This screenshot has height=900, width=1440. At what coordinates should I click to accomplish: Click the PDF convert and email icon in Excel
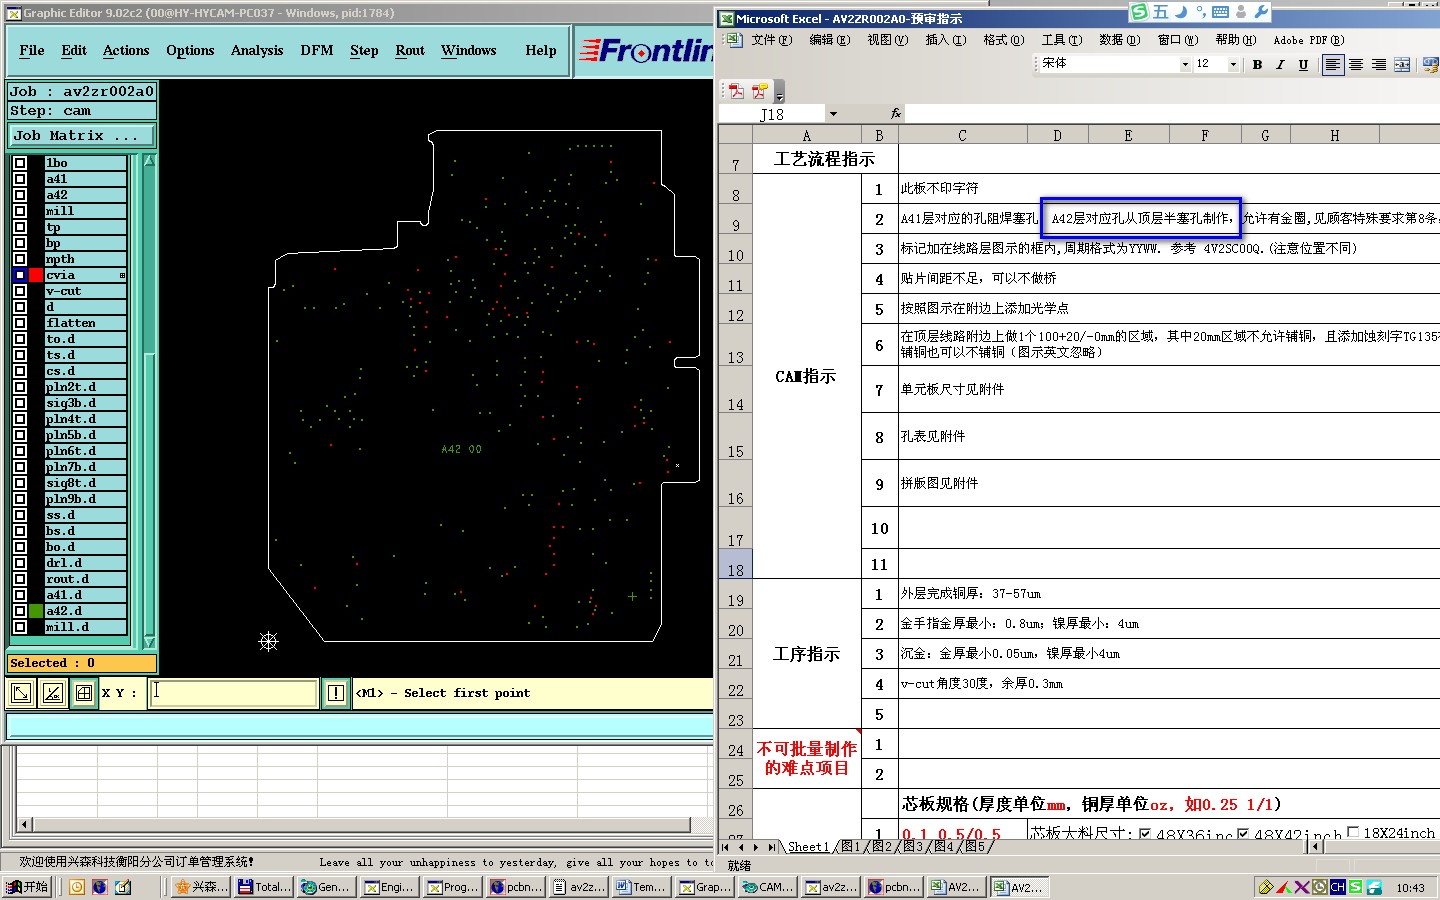760,91
